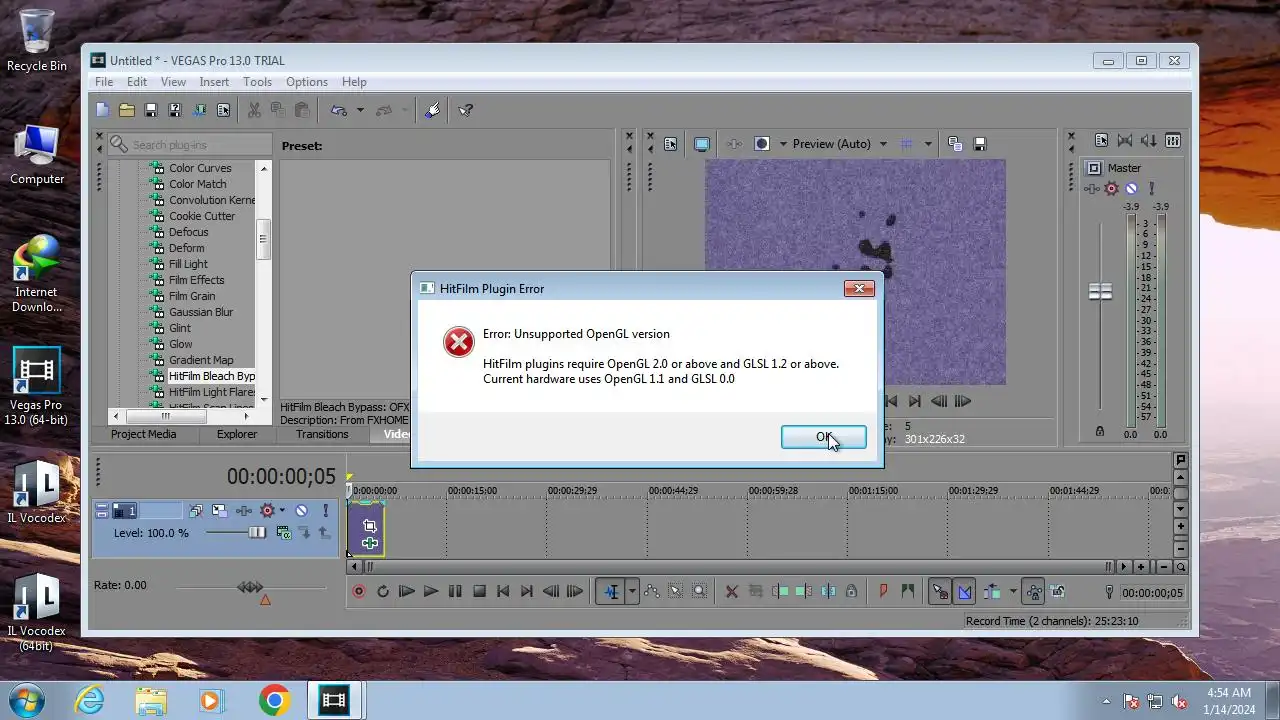
Task: Open Master Bus audio properties icon
Action: tap(1101, 141)
